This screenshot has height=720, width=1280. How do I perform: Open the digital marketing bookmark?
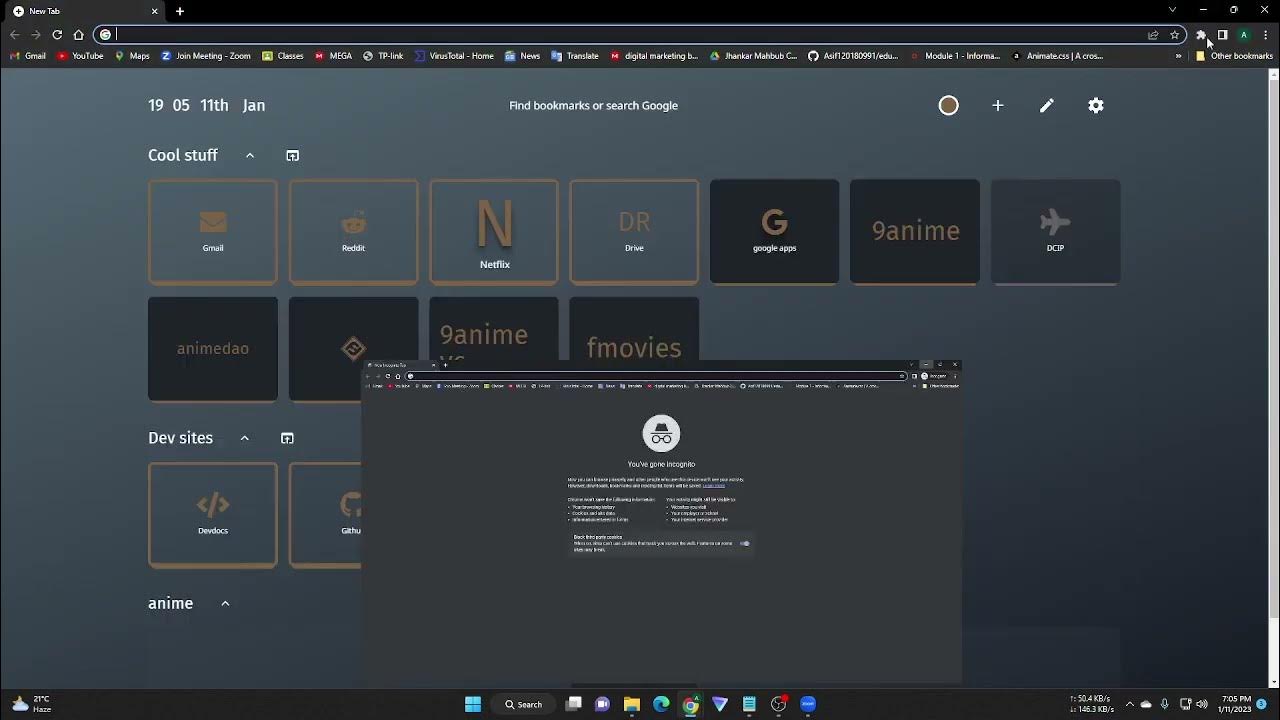(x=654, y=56)
